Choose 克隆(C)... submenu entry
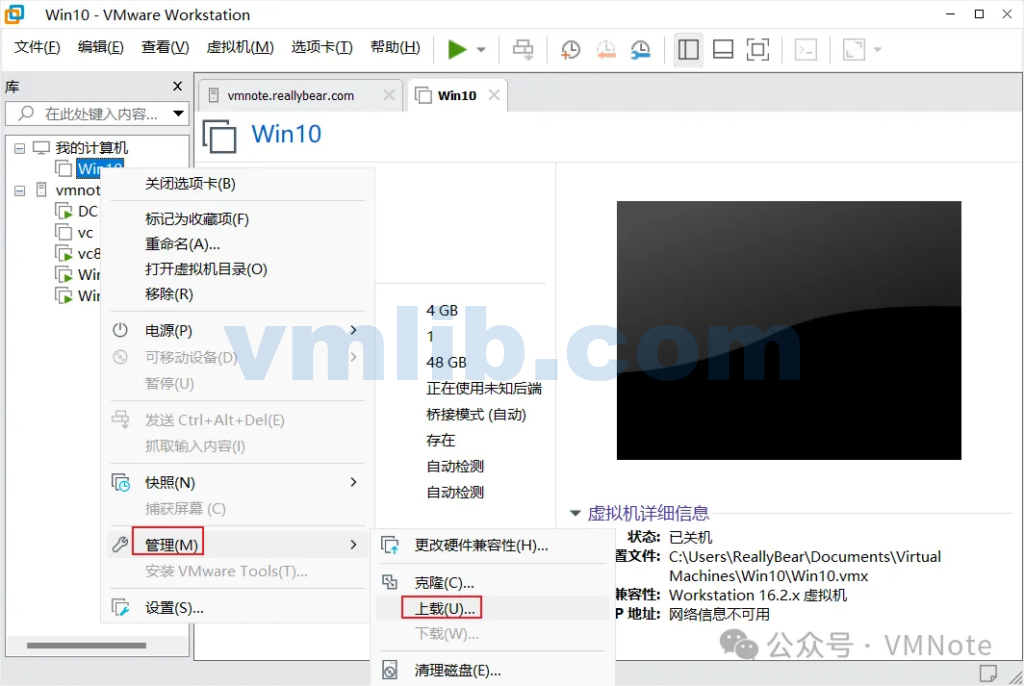 pos(493,582)
